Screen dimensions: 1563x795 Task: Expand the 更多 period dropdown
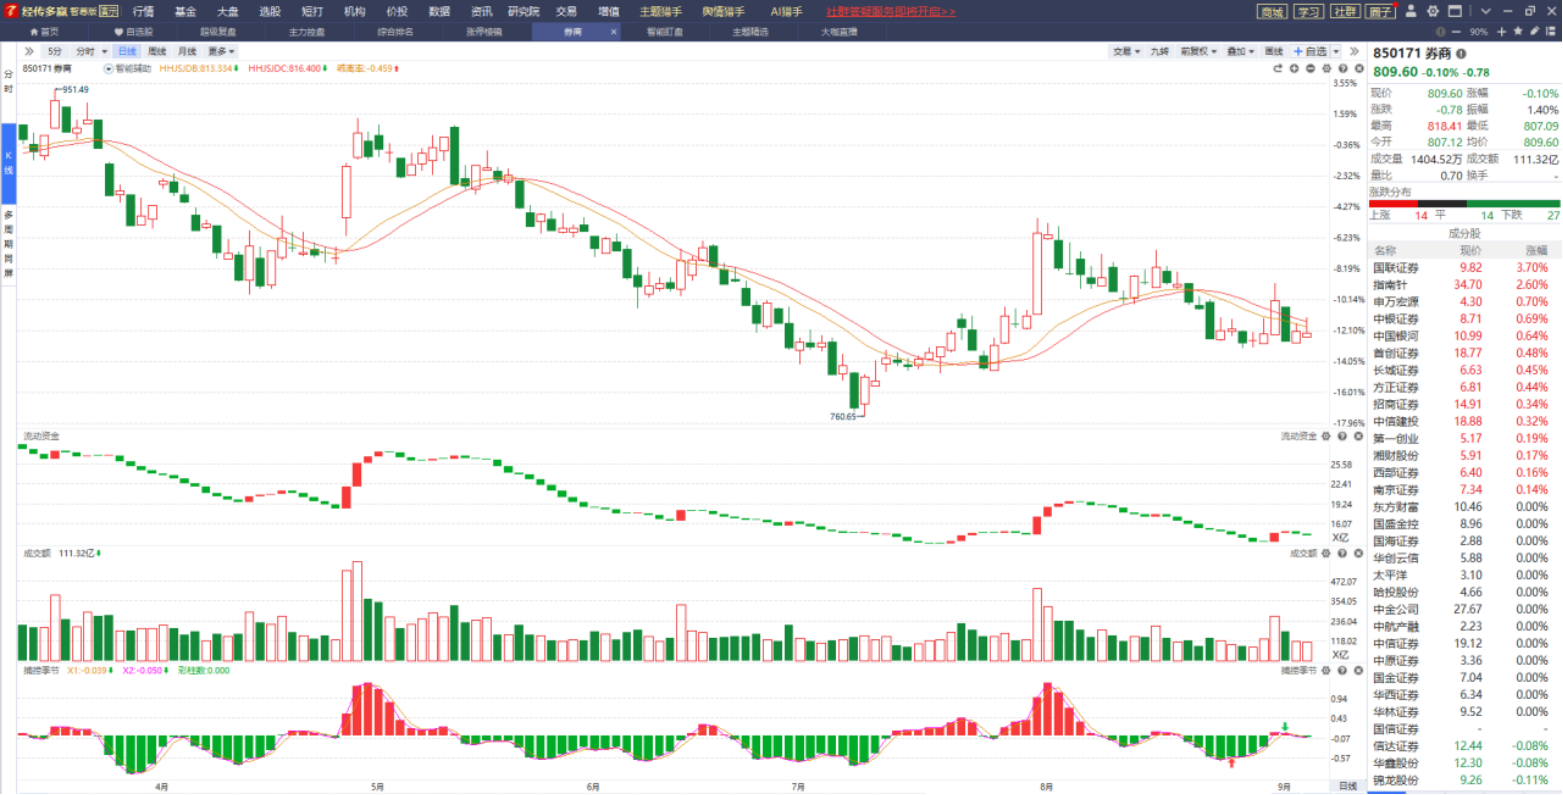click(x=221, y=51)
